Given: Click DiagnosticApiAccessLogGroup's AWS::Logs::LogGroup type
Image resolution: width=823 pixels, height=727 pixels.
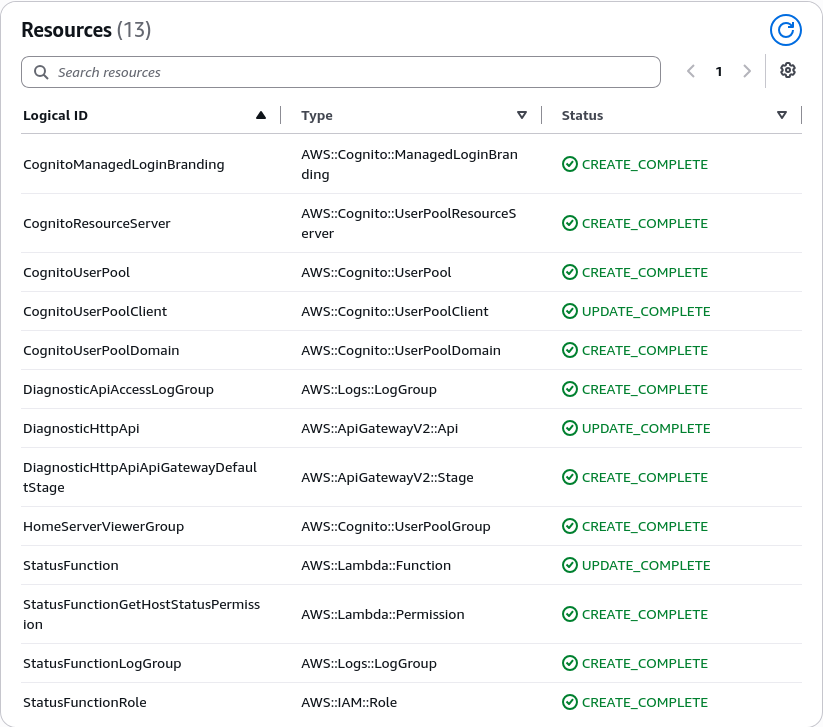Looking at the screenshot, I should [368, 389].
